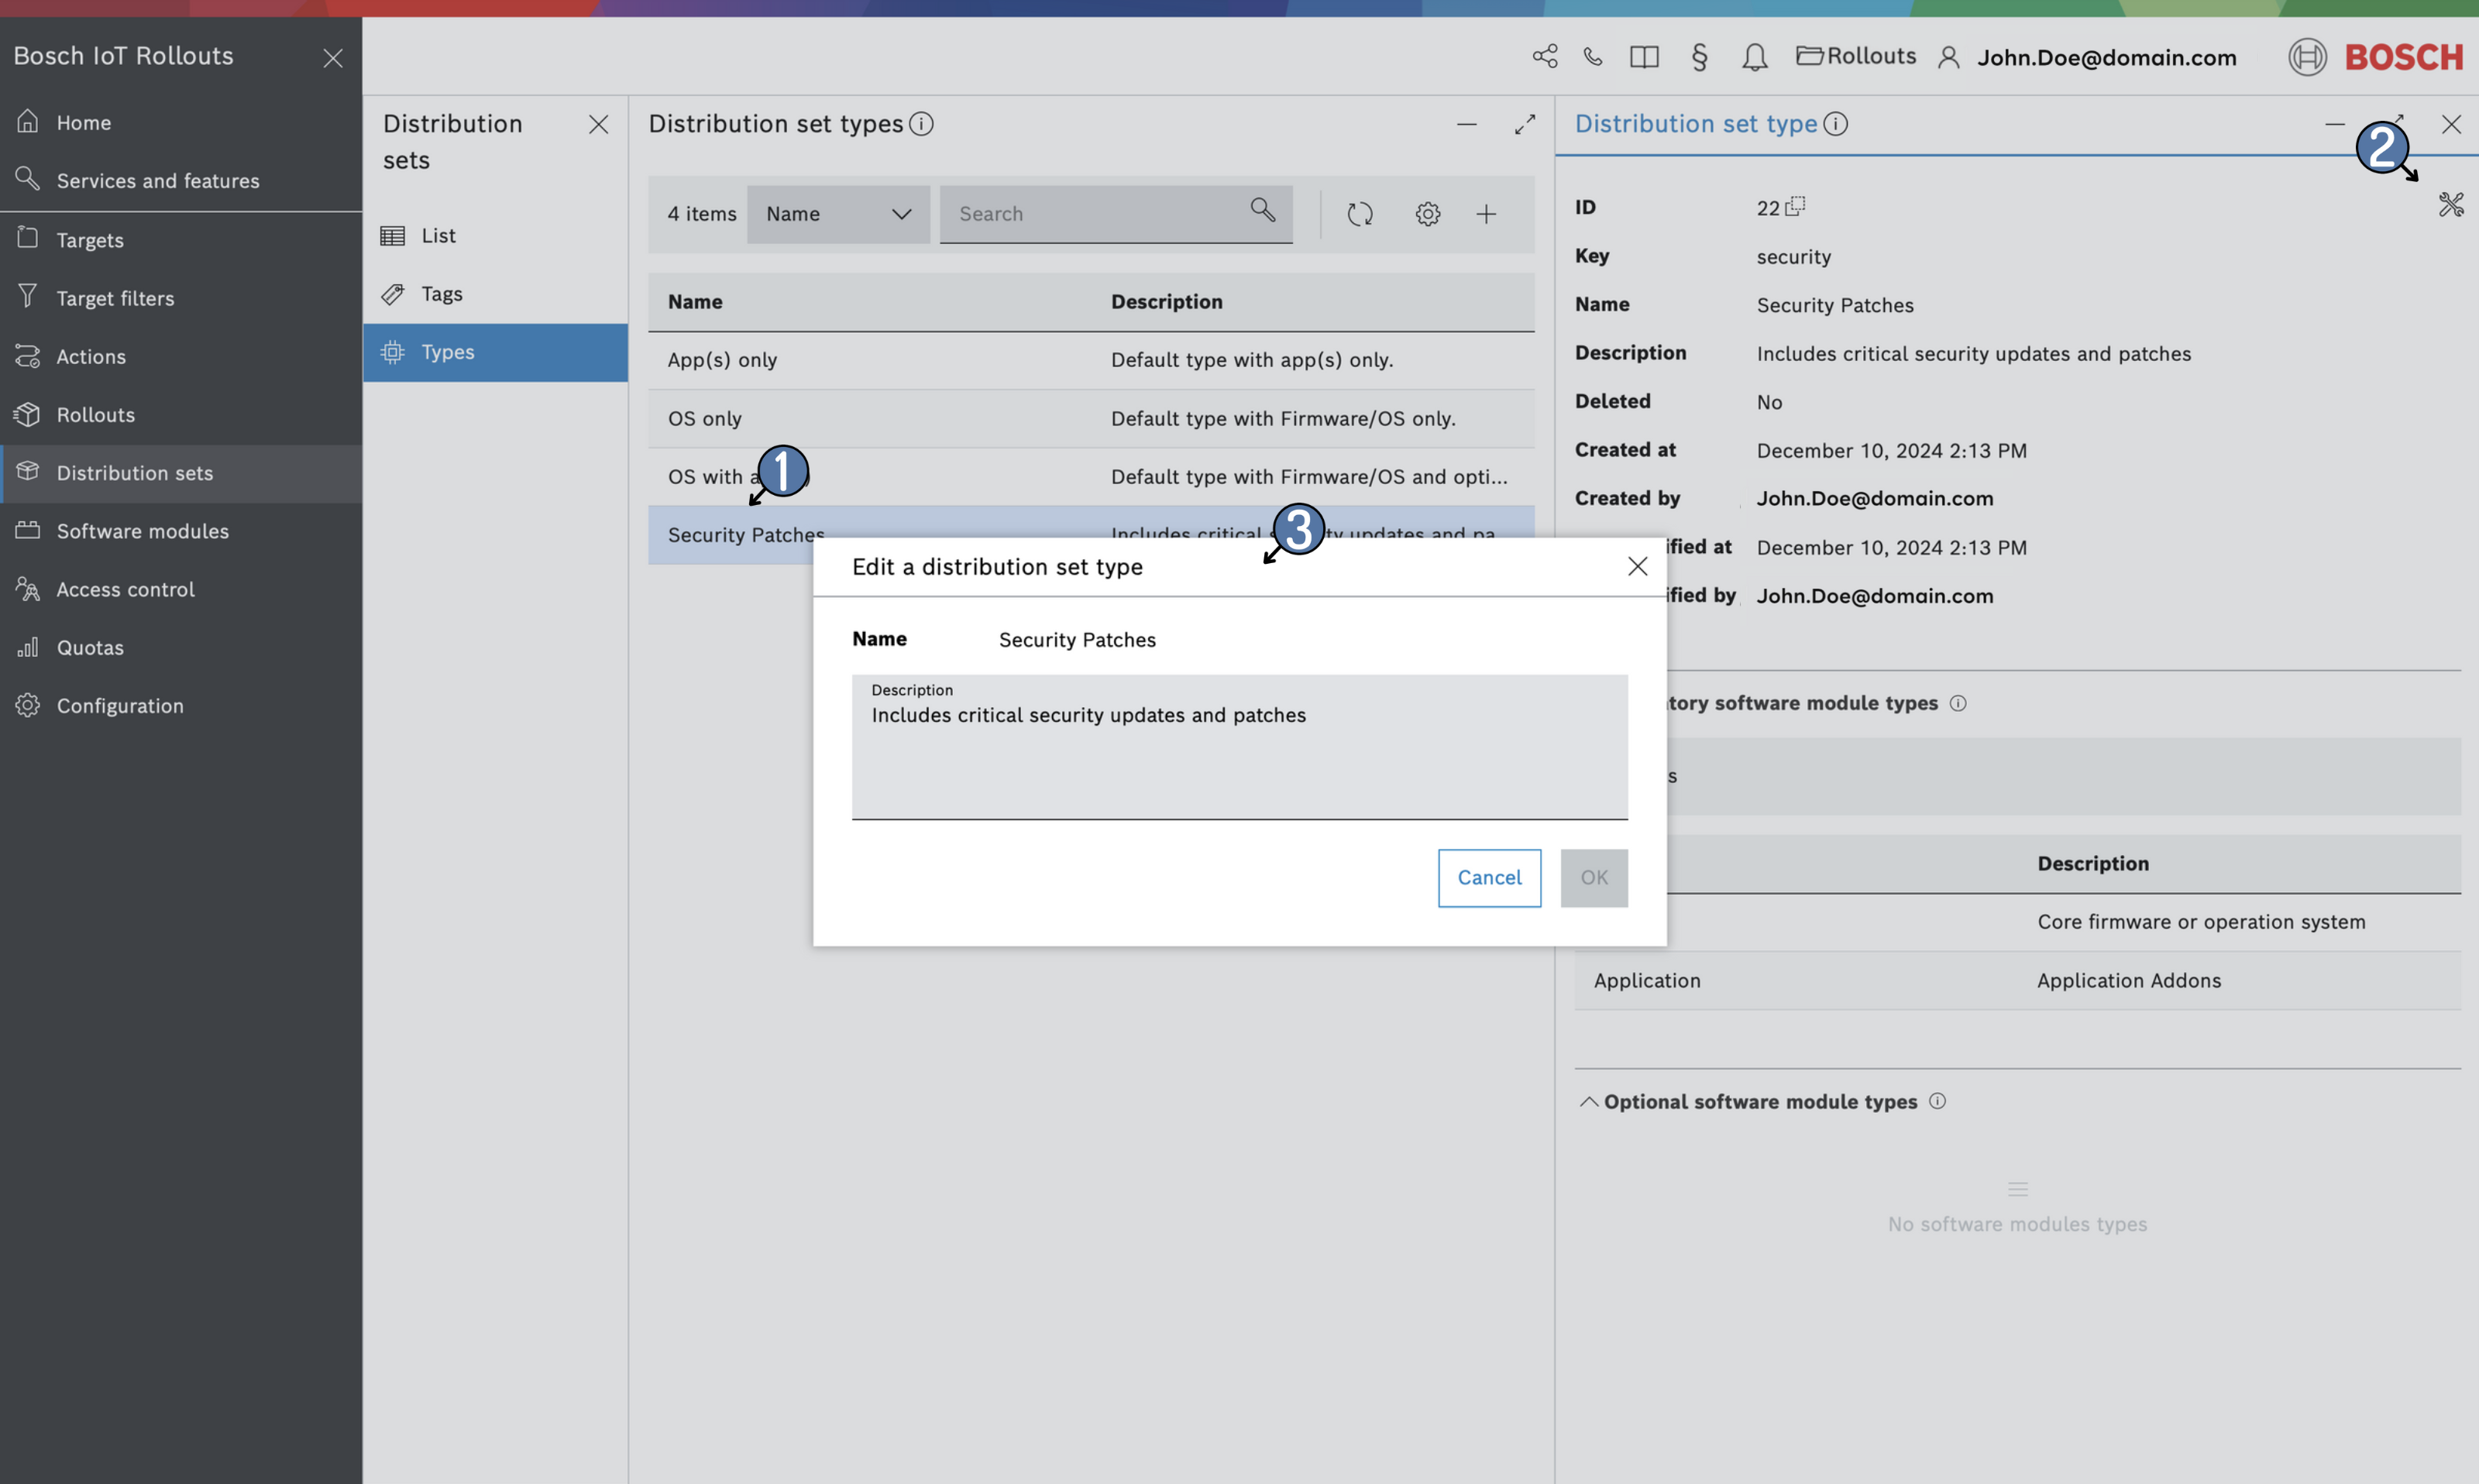Switch to the List tab

[x=495, y=235]
